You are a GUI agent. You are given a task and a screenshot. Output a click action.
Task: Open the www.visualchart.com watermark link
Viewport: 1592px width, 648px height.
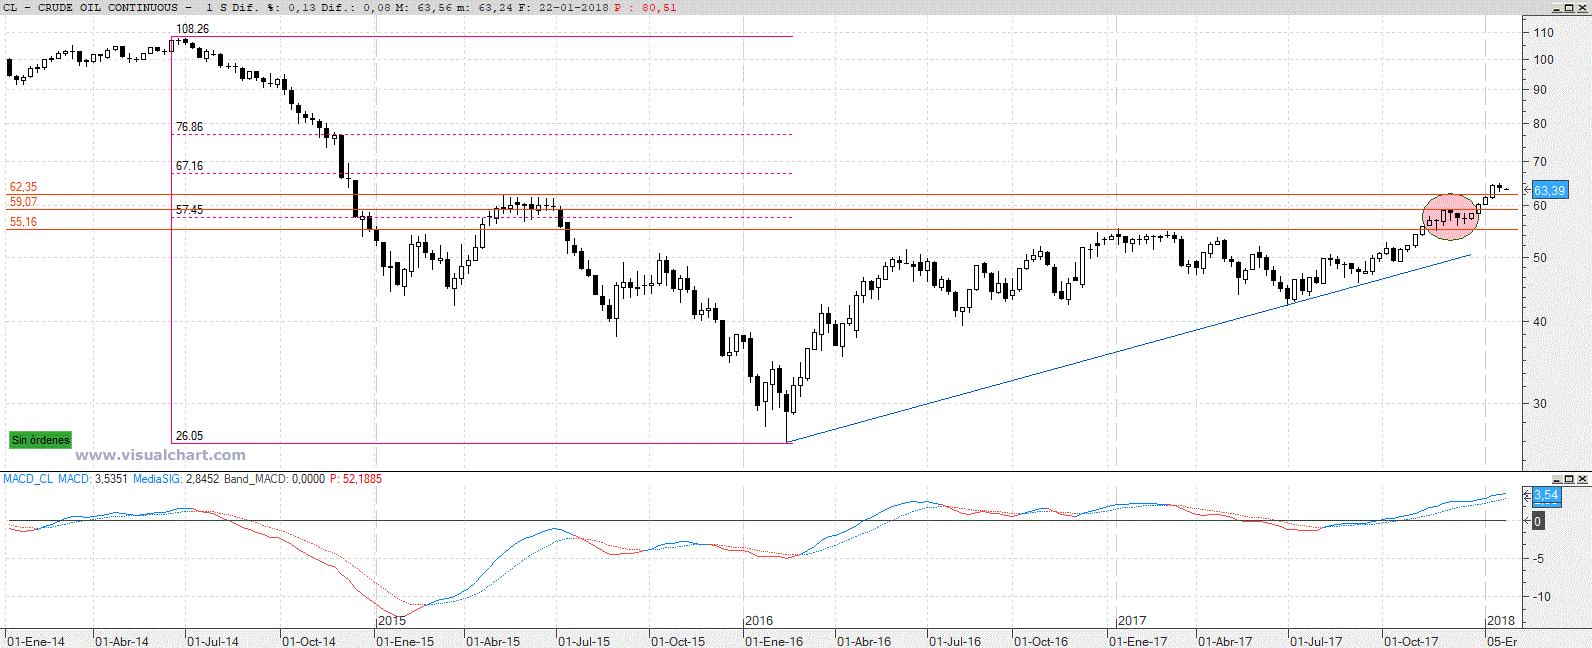pyautogui.click(x=160, y=455)
